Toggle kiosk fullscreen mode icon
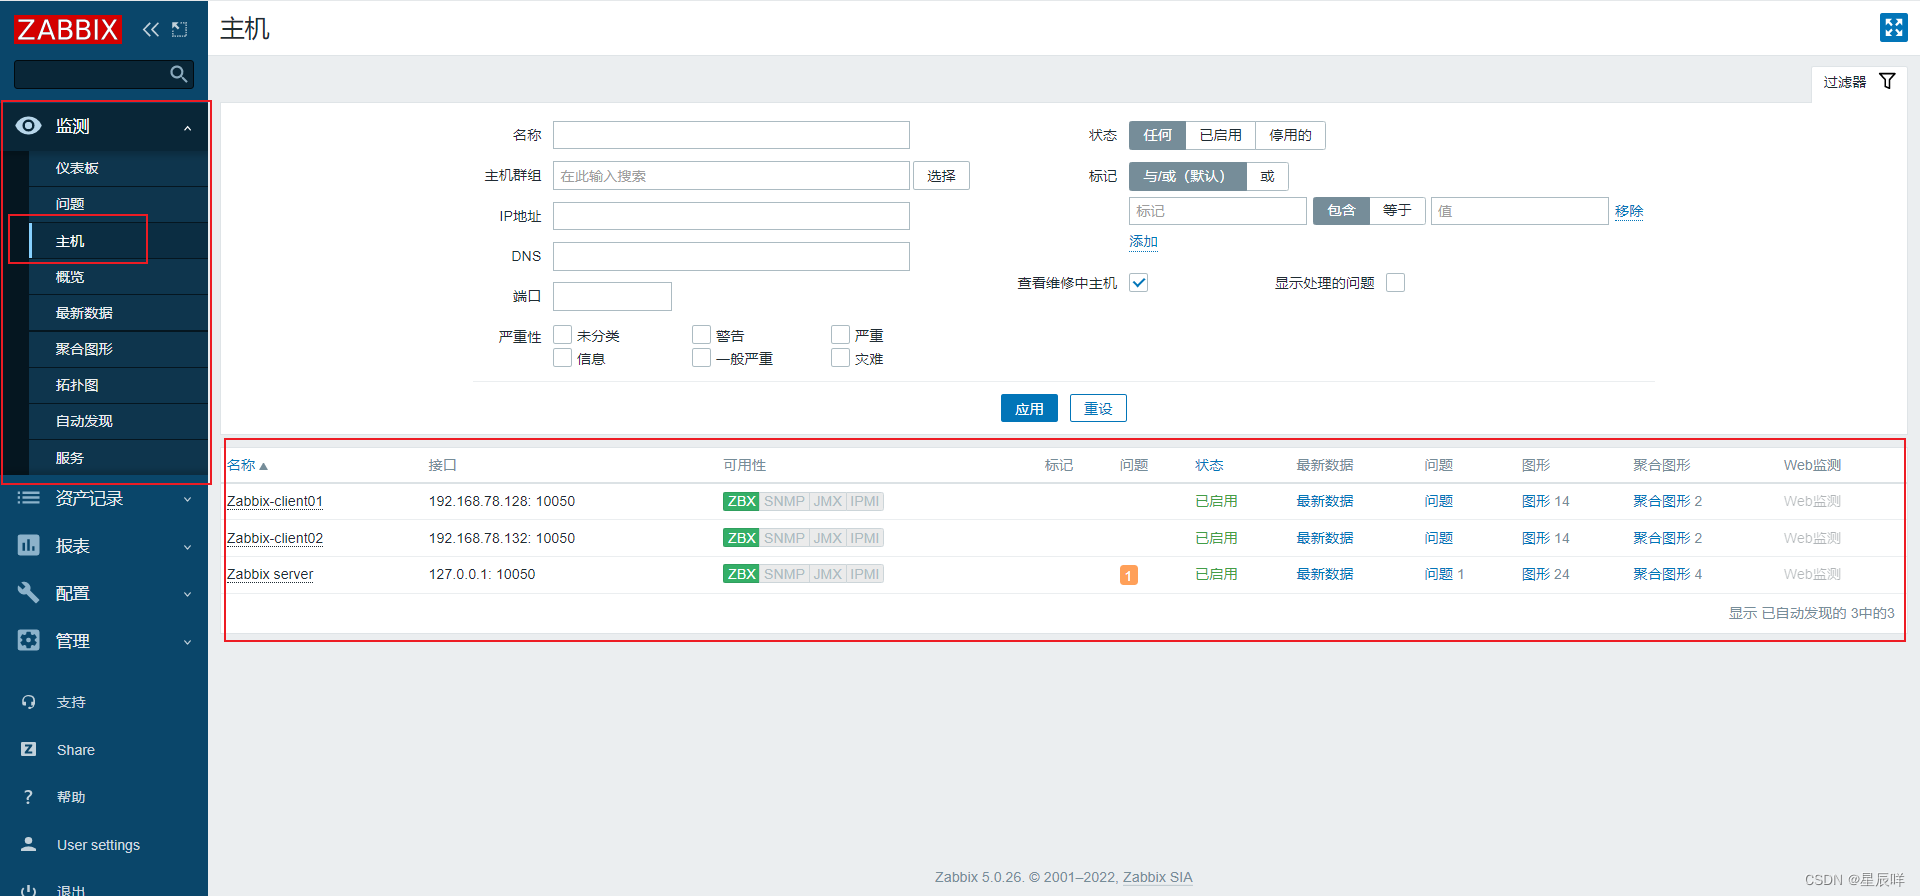Viewport: 1920px width, 896px height. (1893, 27)
